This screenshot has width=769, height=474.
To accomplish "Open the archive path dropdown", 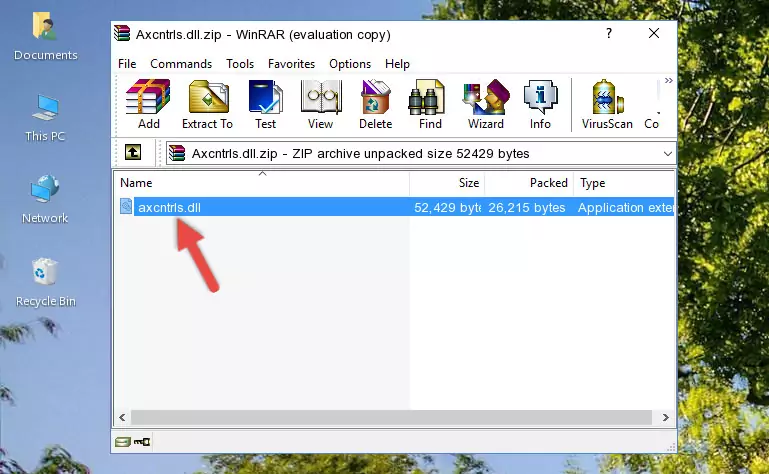I will coord(667,154).
